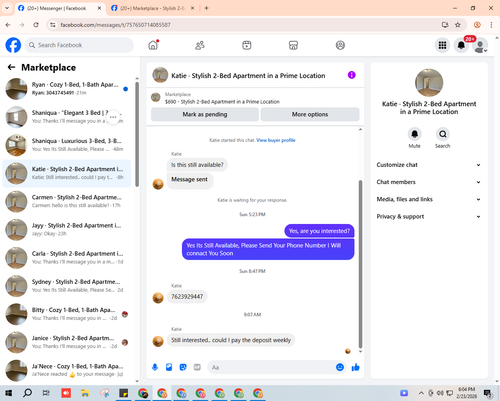Screen dimensions: 500x401
Task: Open the Friends icon in top navigation
Action: 200,45
